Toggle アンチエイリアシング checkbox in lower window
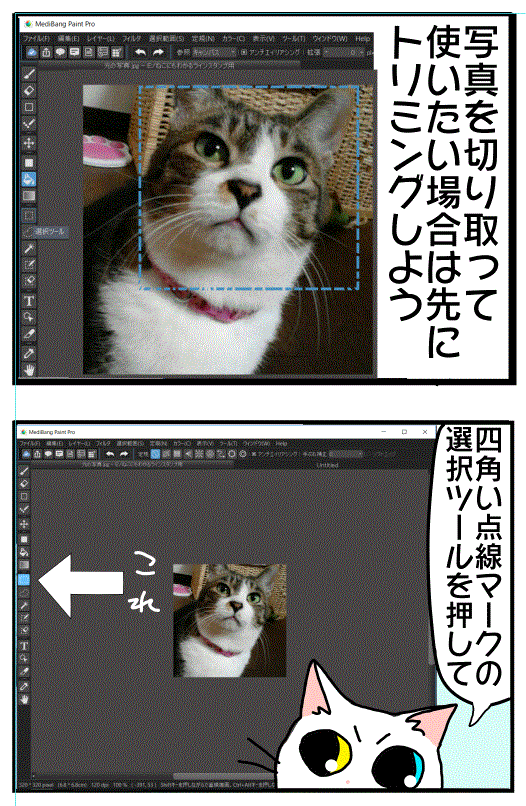Screen dimensions: 526x806 point(253,454)
